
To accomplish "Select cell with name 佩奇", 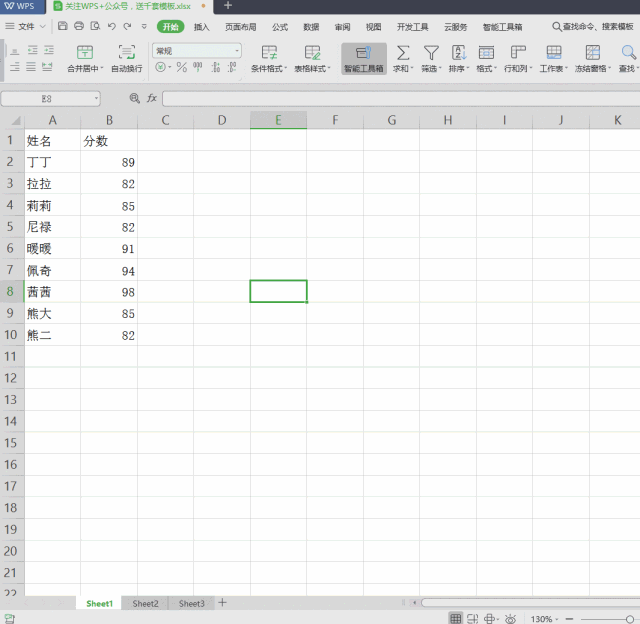I will click(x=52, y=270).
